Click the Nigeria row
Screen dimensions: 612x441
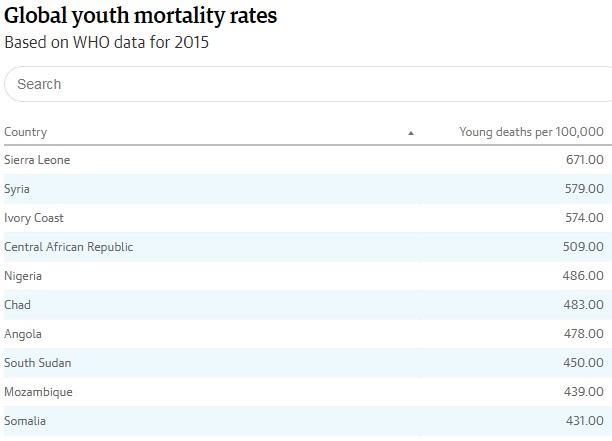(23, 276)
